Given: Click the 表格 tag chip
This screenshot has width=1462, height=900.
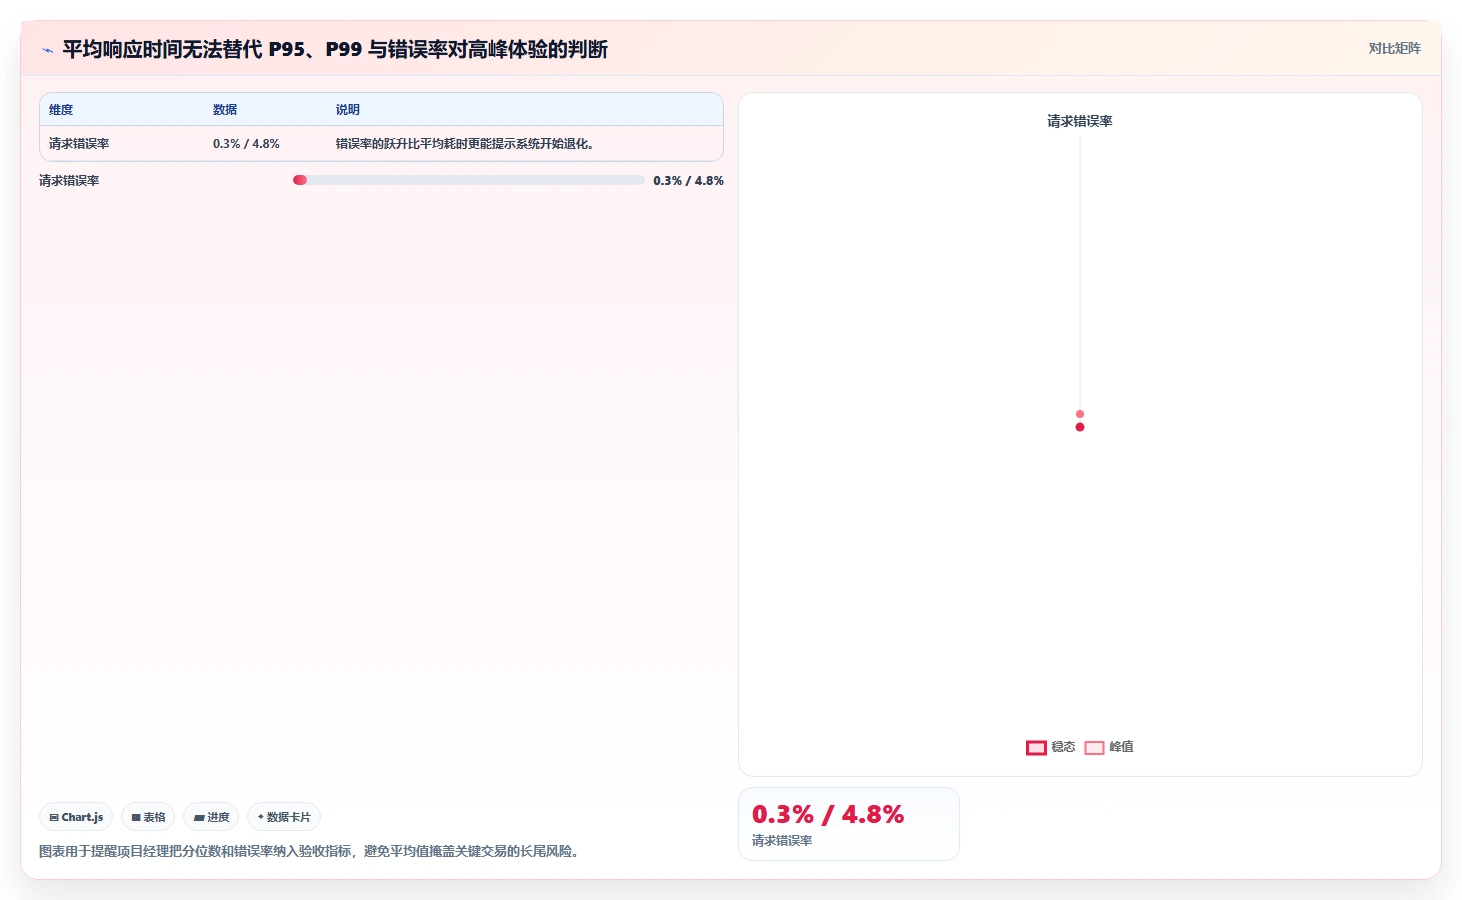Looking at the screenshot, I should [148, 817].
